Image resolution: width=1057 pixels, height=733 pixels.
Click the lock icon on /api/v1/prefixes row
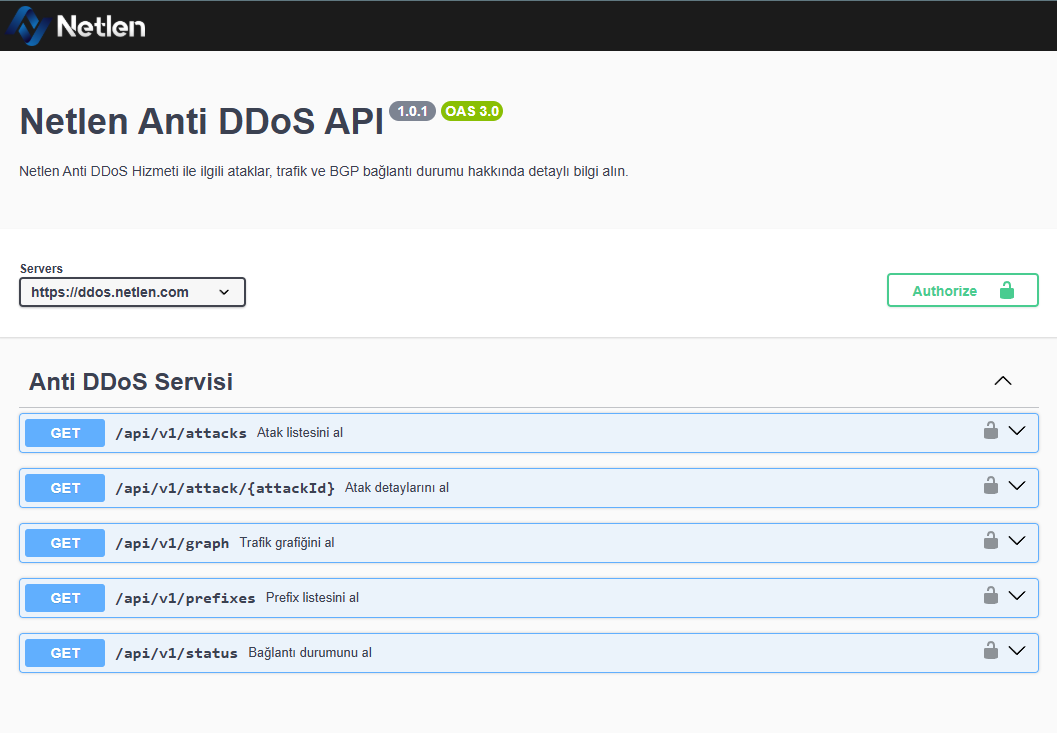pos(990,595)
